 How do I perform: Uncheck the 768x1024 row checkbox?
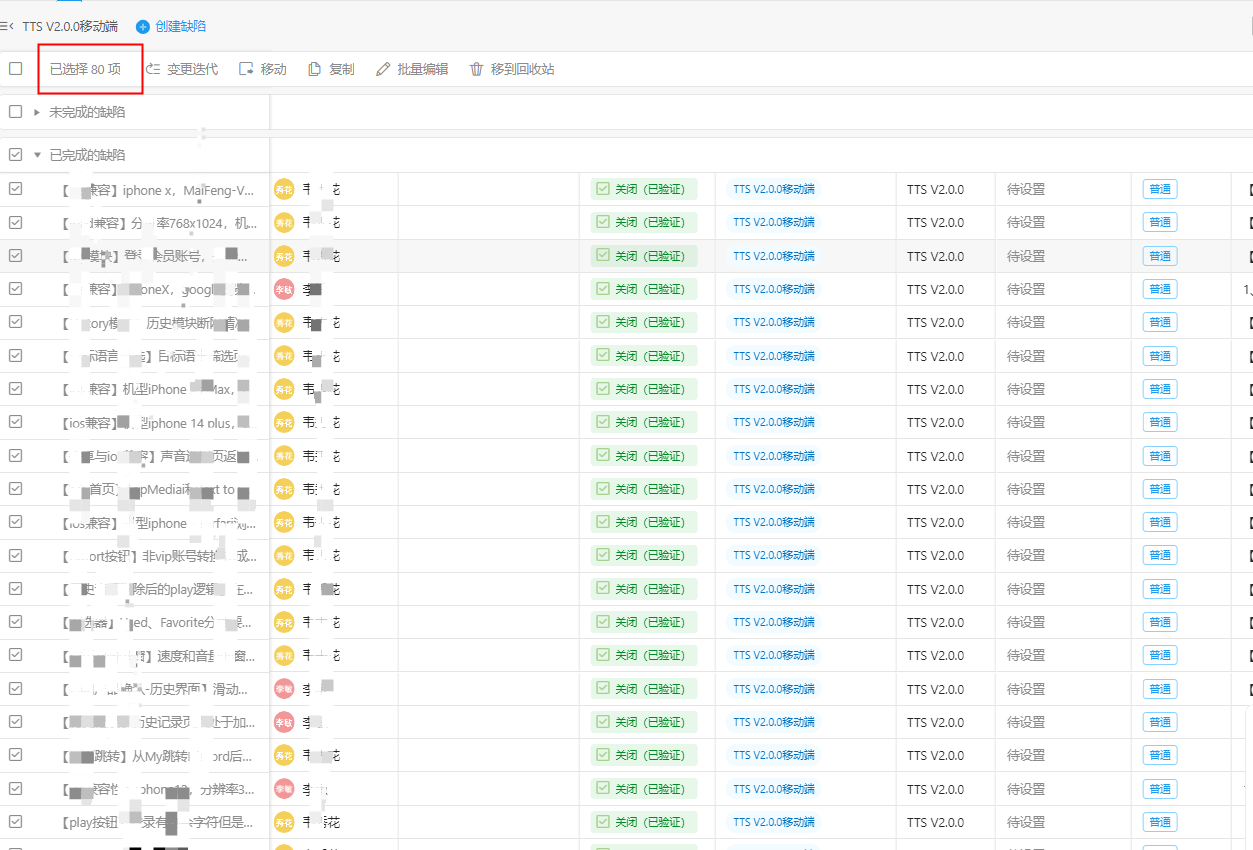(16, 222)
